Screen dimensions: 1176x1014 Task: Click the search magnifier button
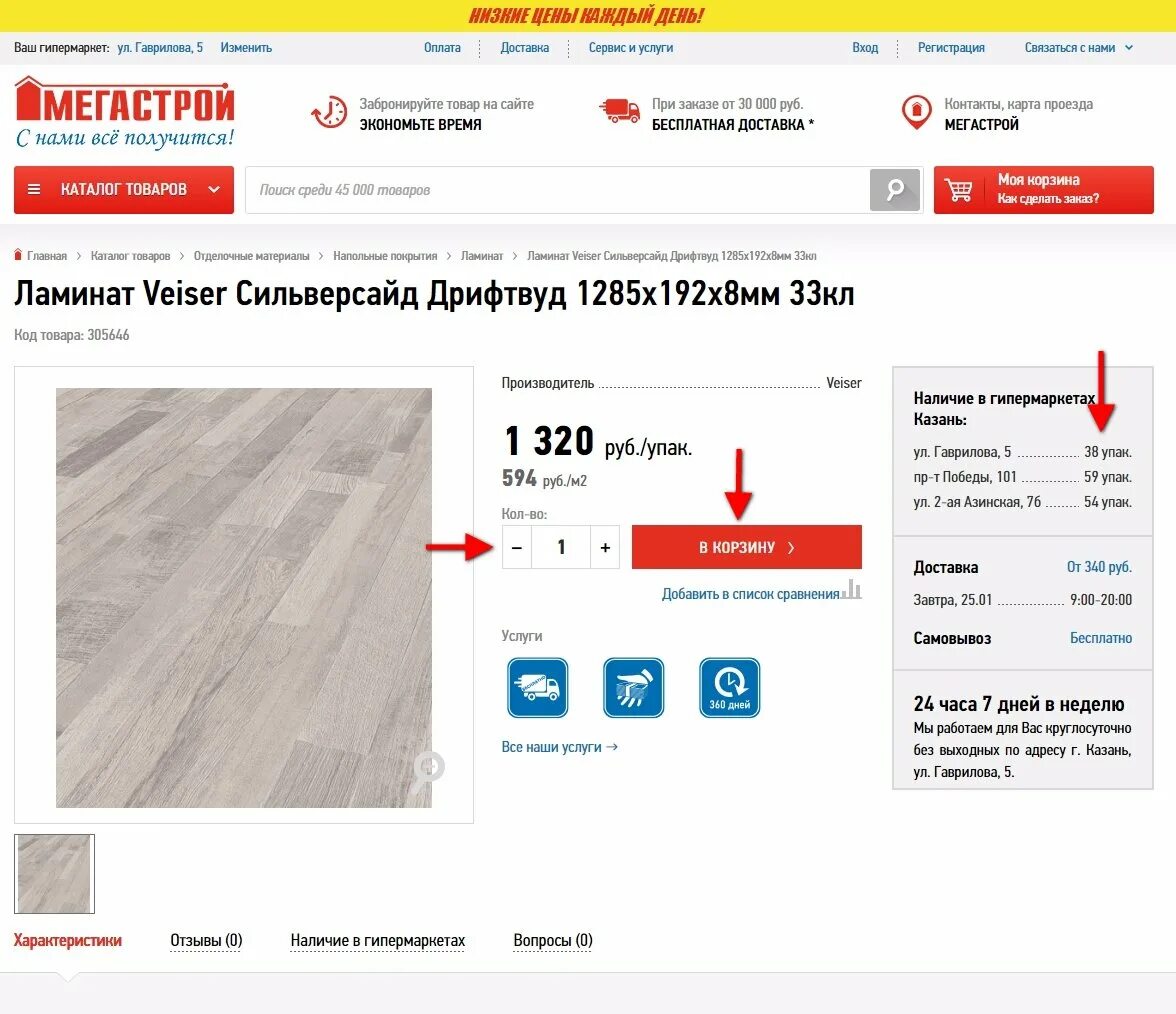pos(895,190)
